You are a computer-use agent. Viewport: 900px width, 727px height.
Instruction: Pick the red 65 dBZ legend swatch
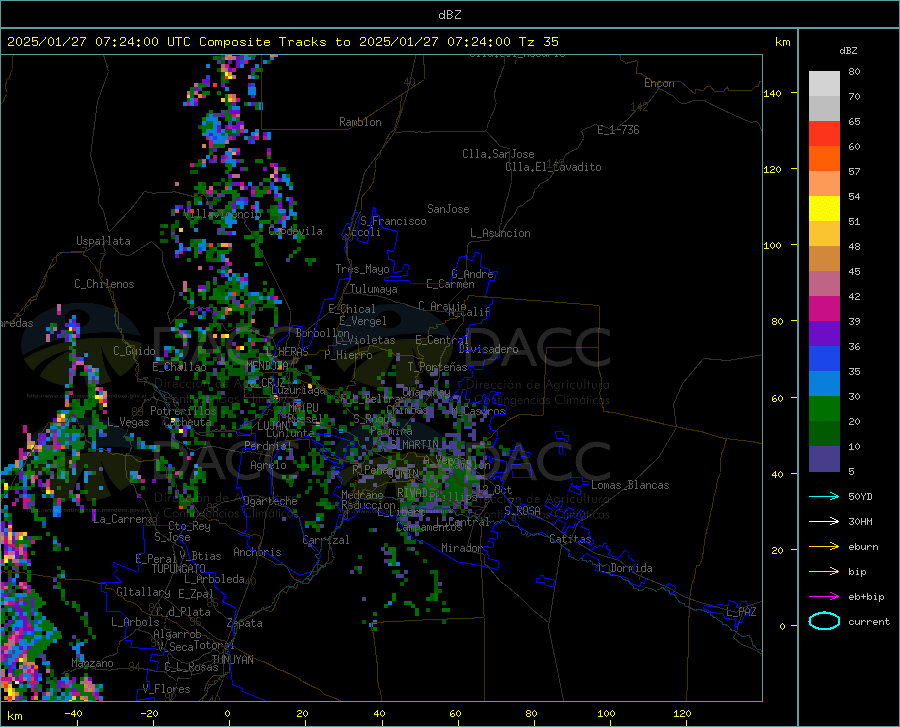pos(824,134)
